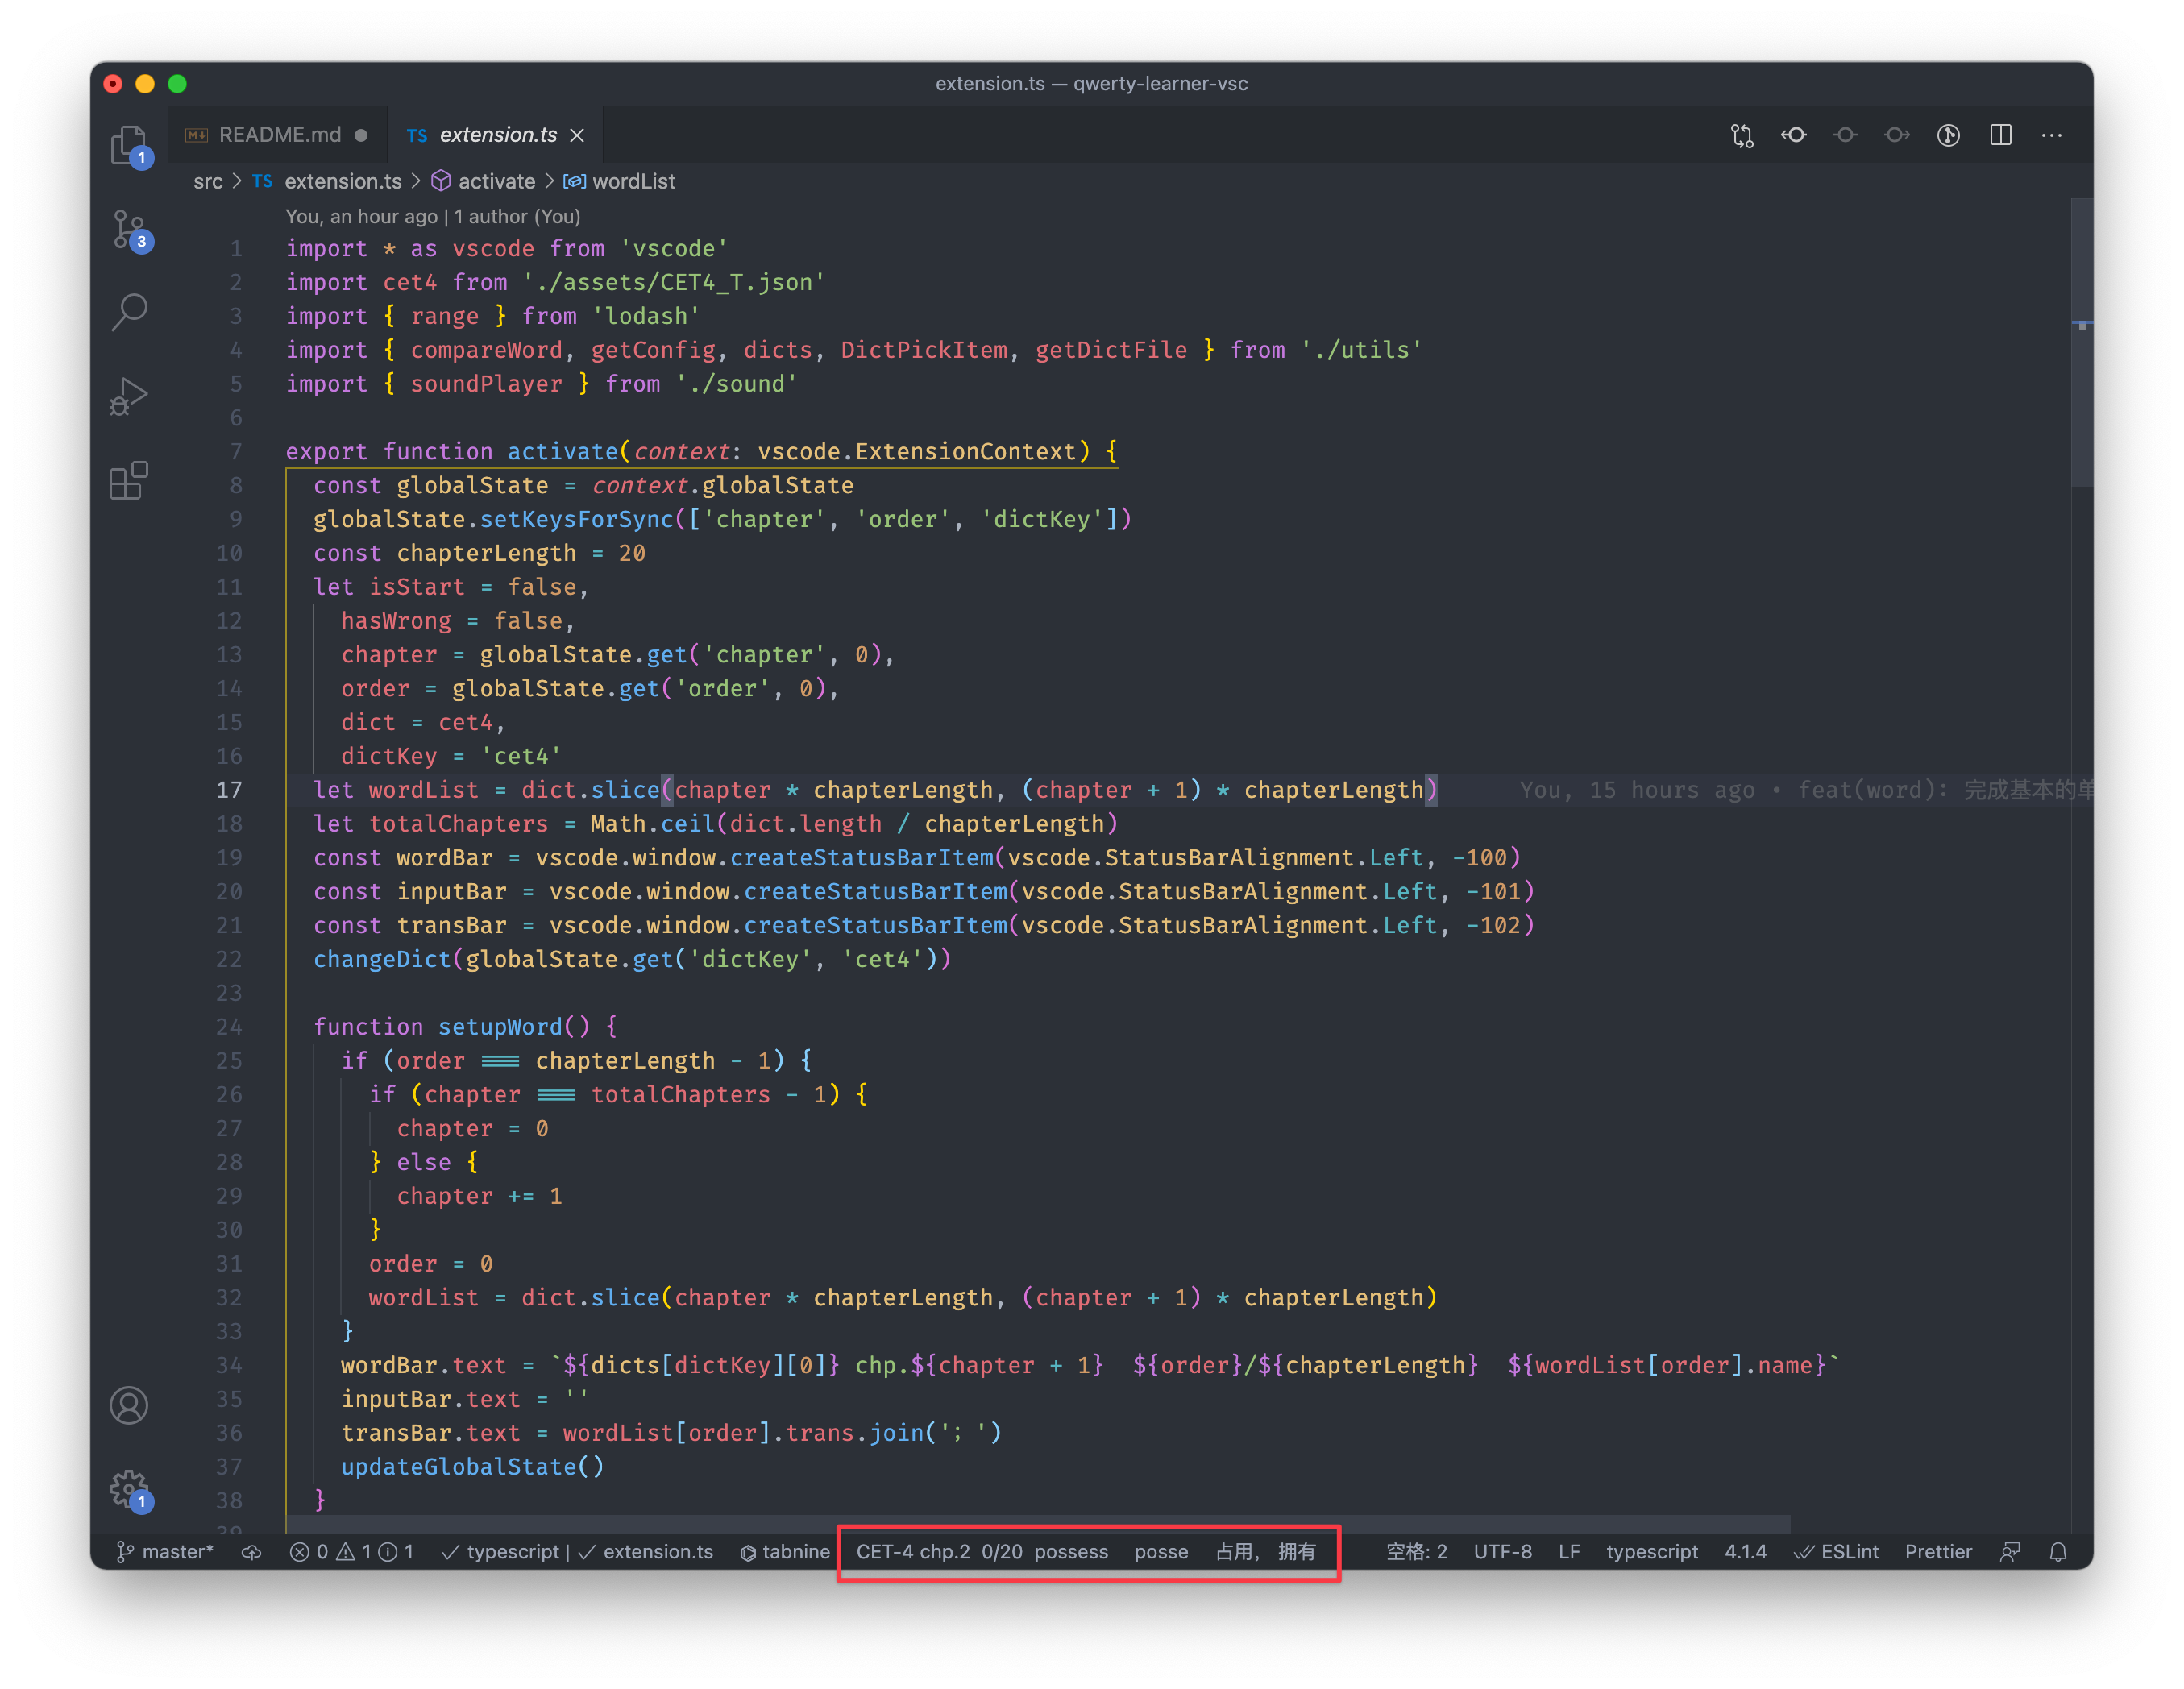The height and width of the screenshot is (1689, 2184).
Task: Open the LF end-of-line selector
Action: pyautogui.click(x=1569, y=1552)
